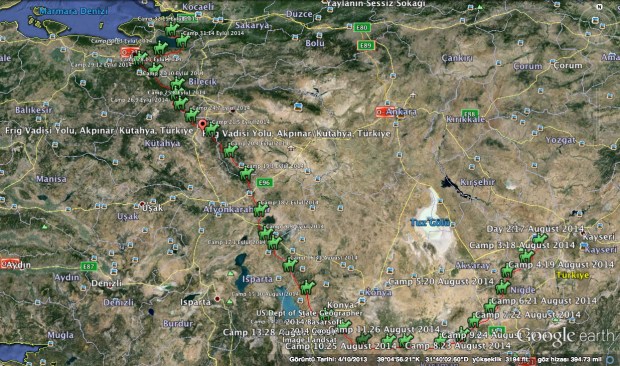Click the Bilecik city label

203,82
